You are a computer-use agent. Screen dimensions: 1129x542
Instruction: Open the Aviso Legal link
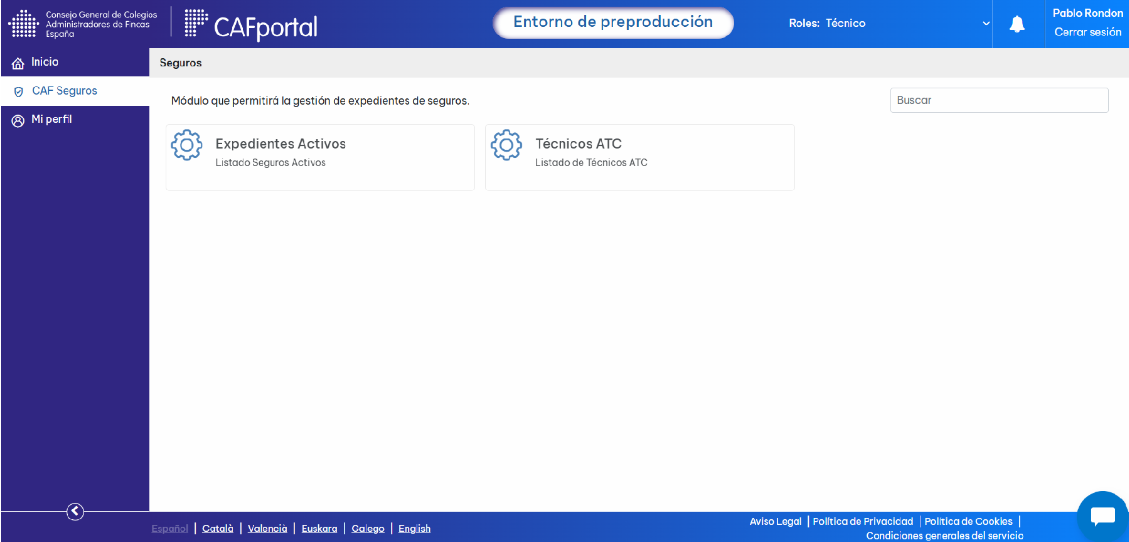(x=775, y=521)
